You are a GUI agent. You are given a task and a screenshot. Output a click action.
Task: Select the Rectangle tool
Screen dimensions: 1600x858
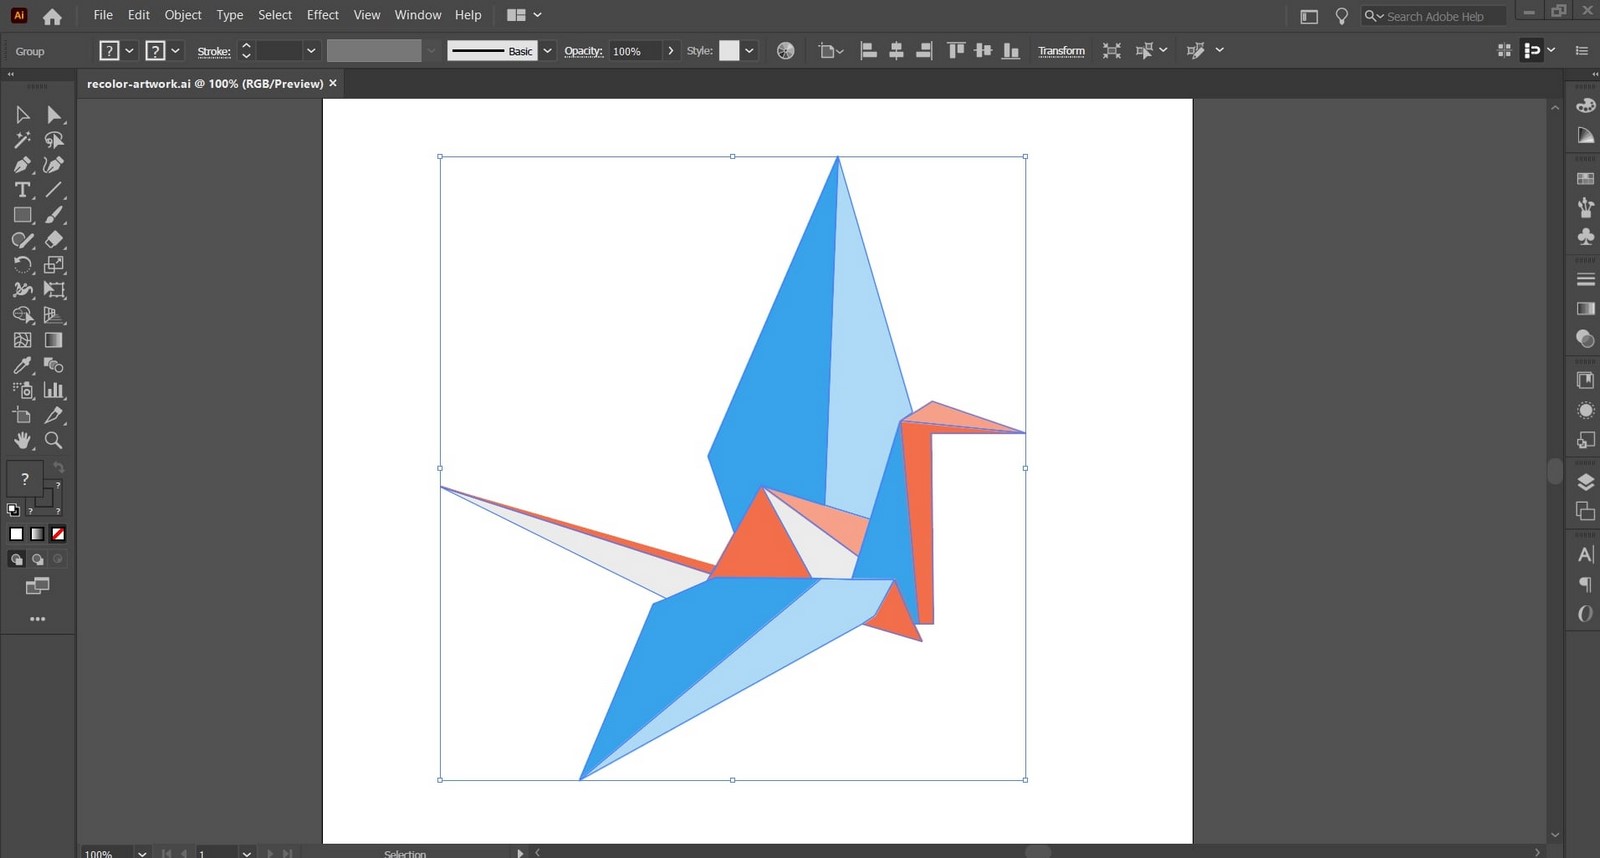pyautogui.click(x=22, y=215)
